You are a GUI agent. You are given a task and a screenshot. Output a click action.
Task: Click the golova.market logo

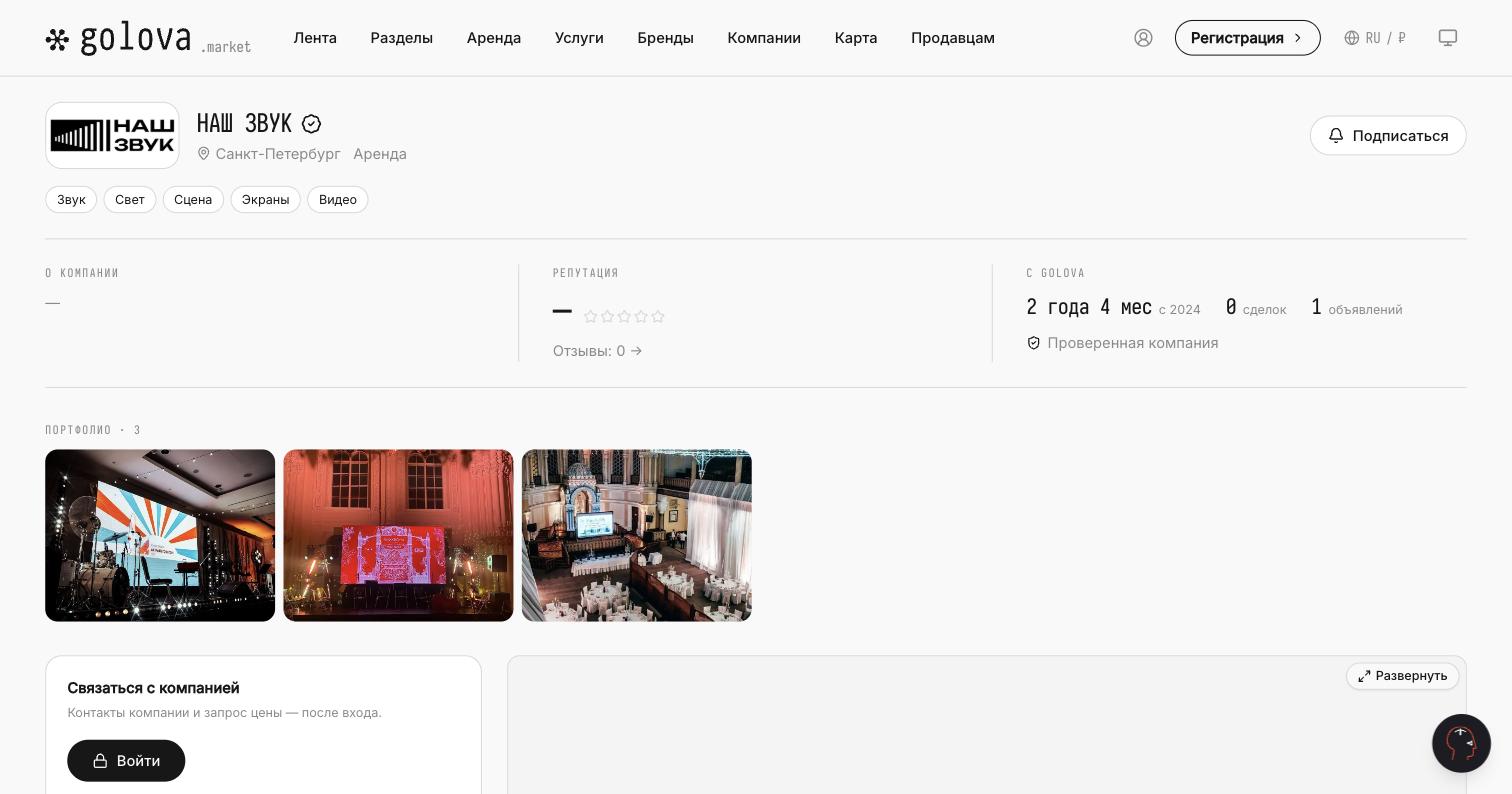click(148, 38)
